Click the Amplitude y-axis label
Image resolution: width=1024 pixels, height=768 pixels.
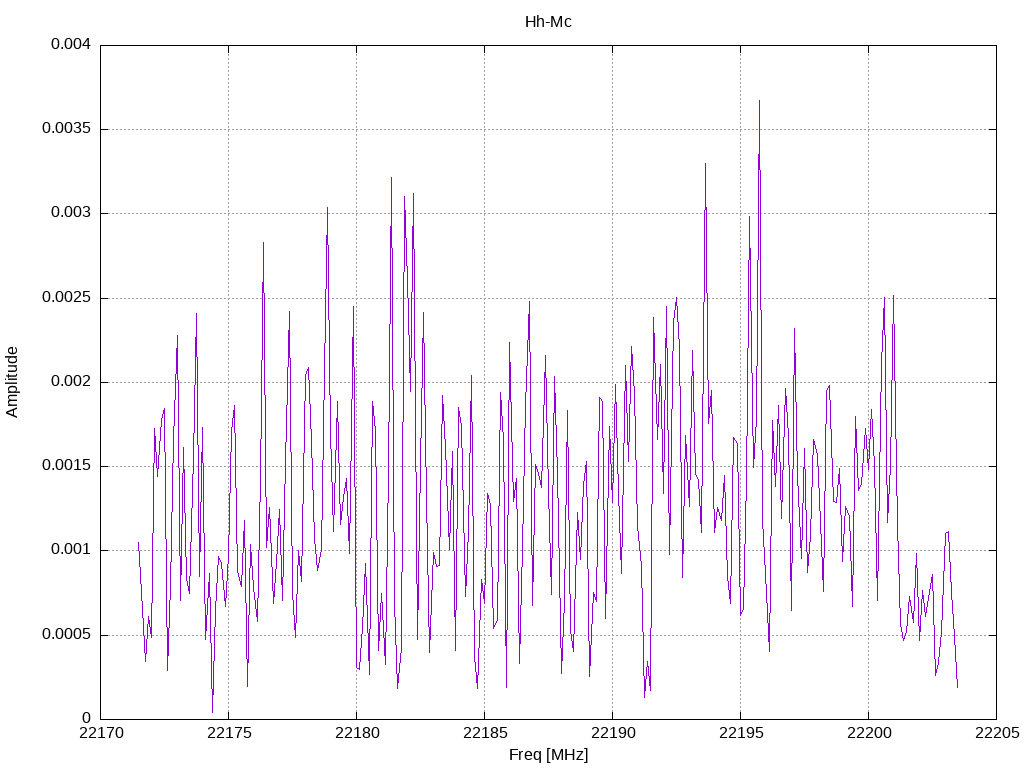point(12,382)
